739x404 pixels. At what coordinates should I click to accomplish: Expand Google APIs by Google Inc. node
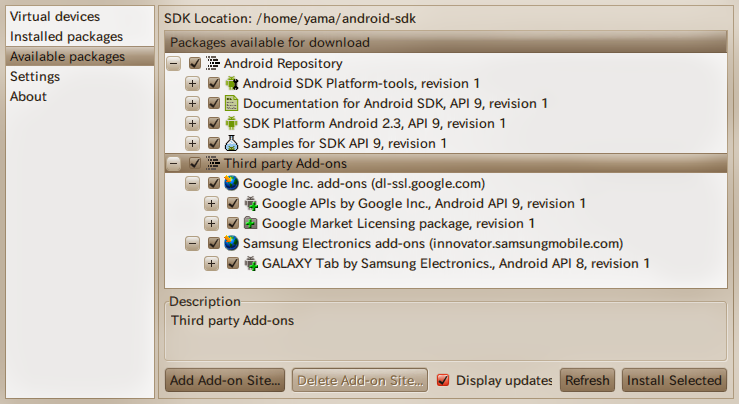pos(212,203)
